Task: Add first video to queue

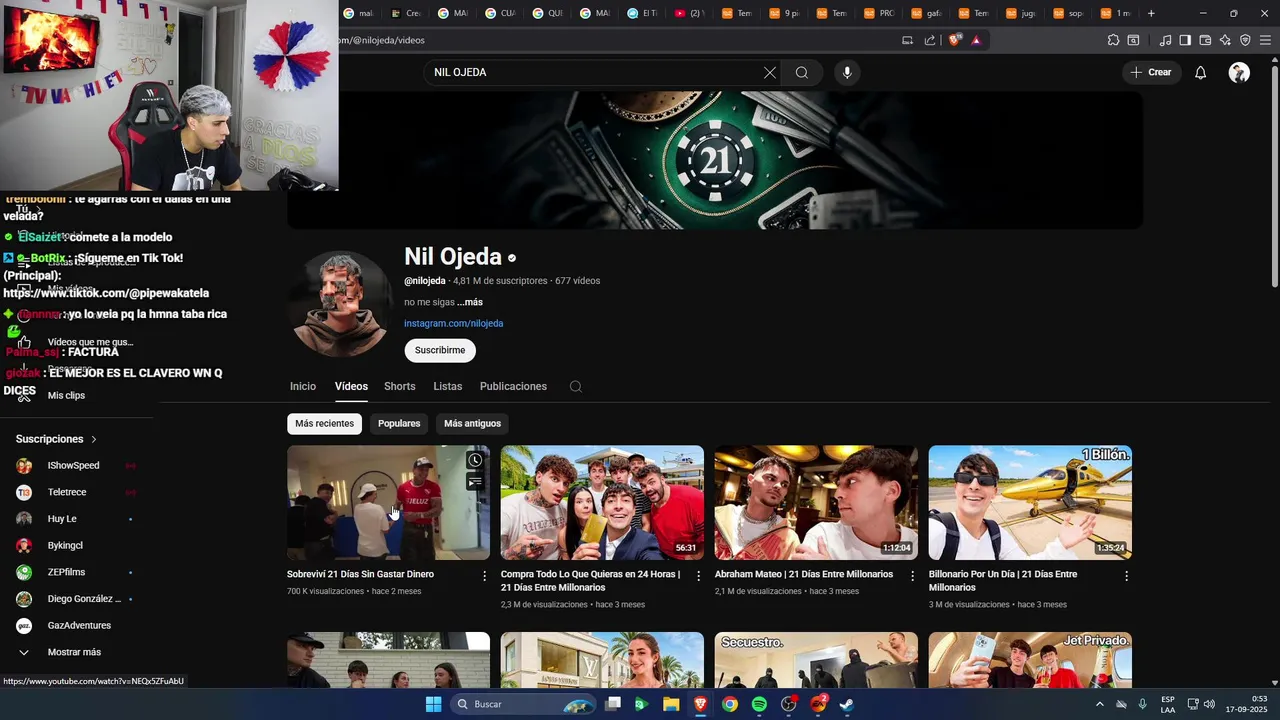Action: pyautogui.click(x=475, y=482)
